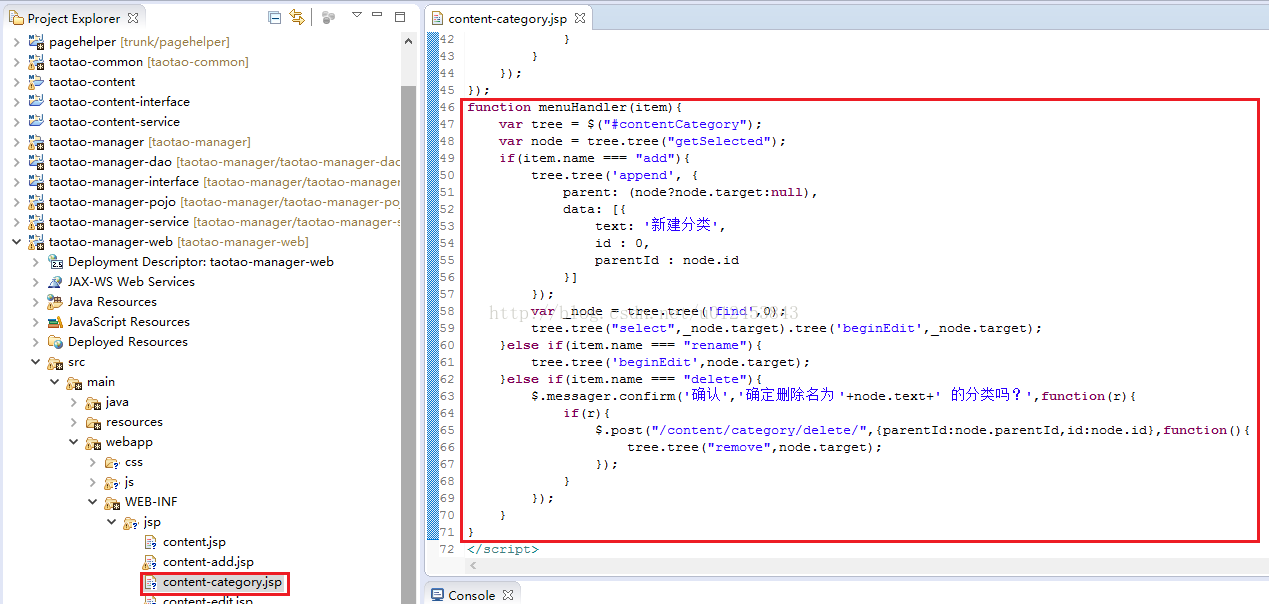Toggle Link with Editor arrows icon
Image resolution: width=1269 pixels, height=604 pixels.
pyautogui.click(x=296, y=17)
